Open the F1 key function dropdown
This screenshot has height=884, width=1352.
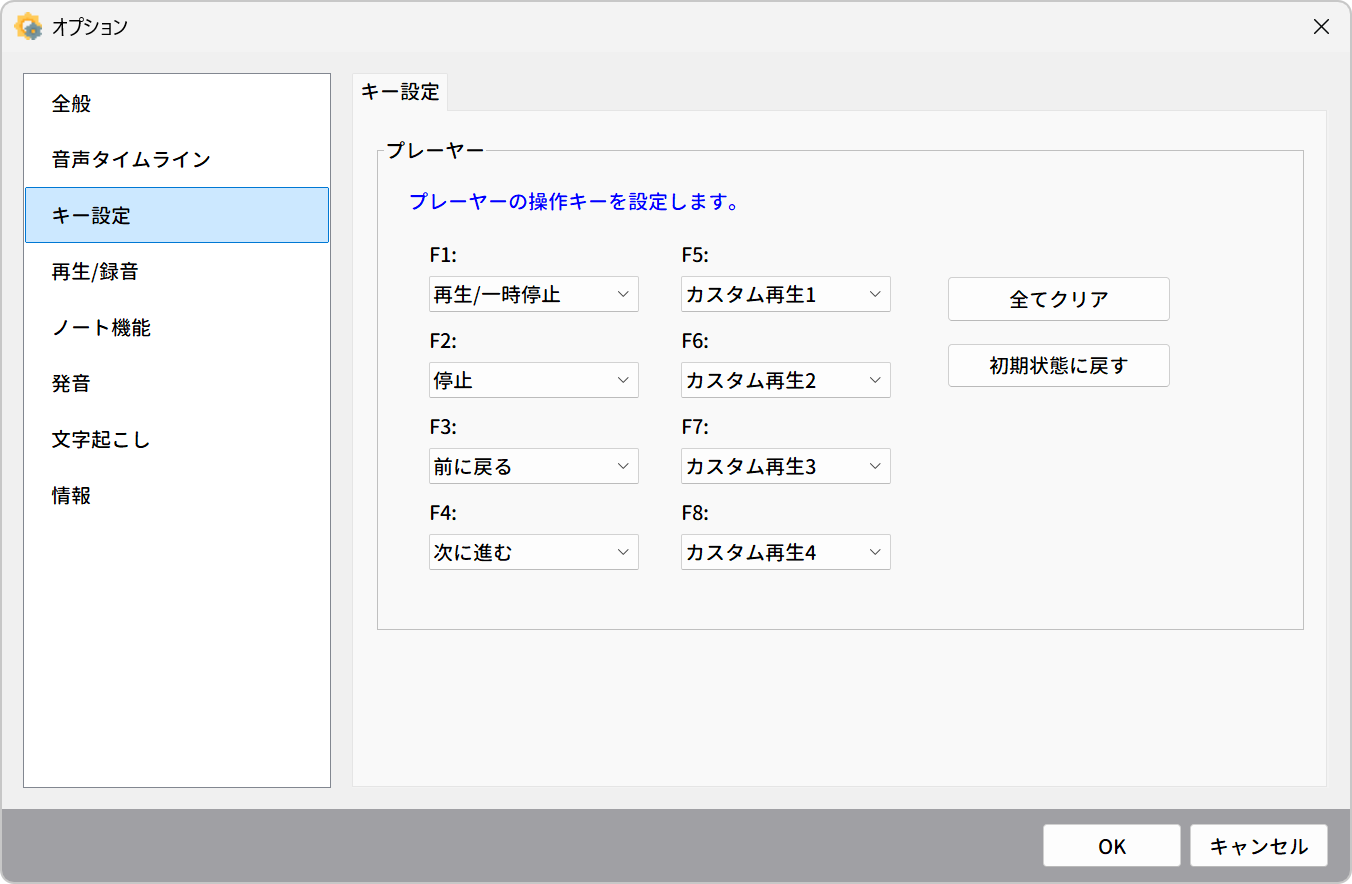point(534,295)
